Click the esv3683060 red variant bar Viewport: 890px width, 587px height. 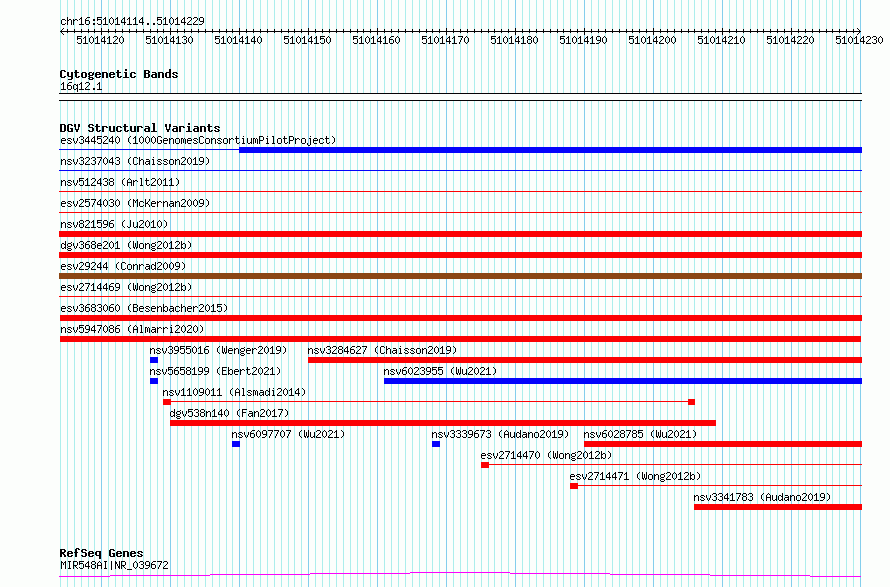tap(460, 318)
